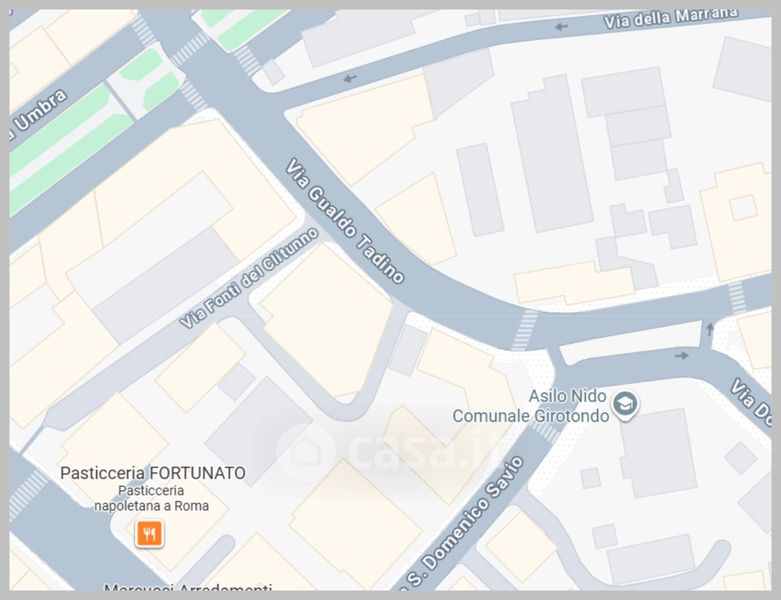Click the right-pointing one-way arrow above Asilo Nido
The image size is (781, 600).
681,356
